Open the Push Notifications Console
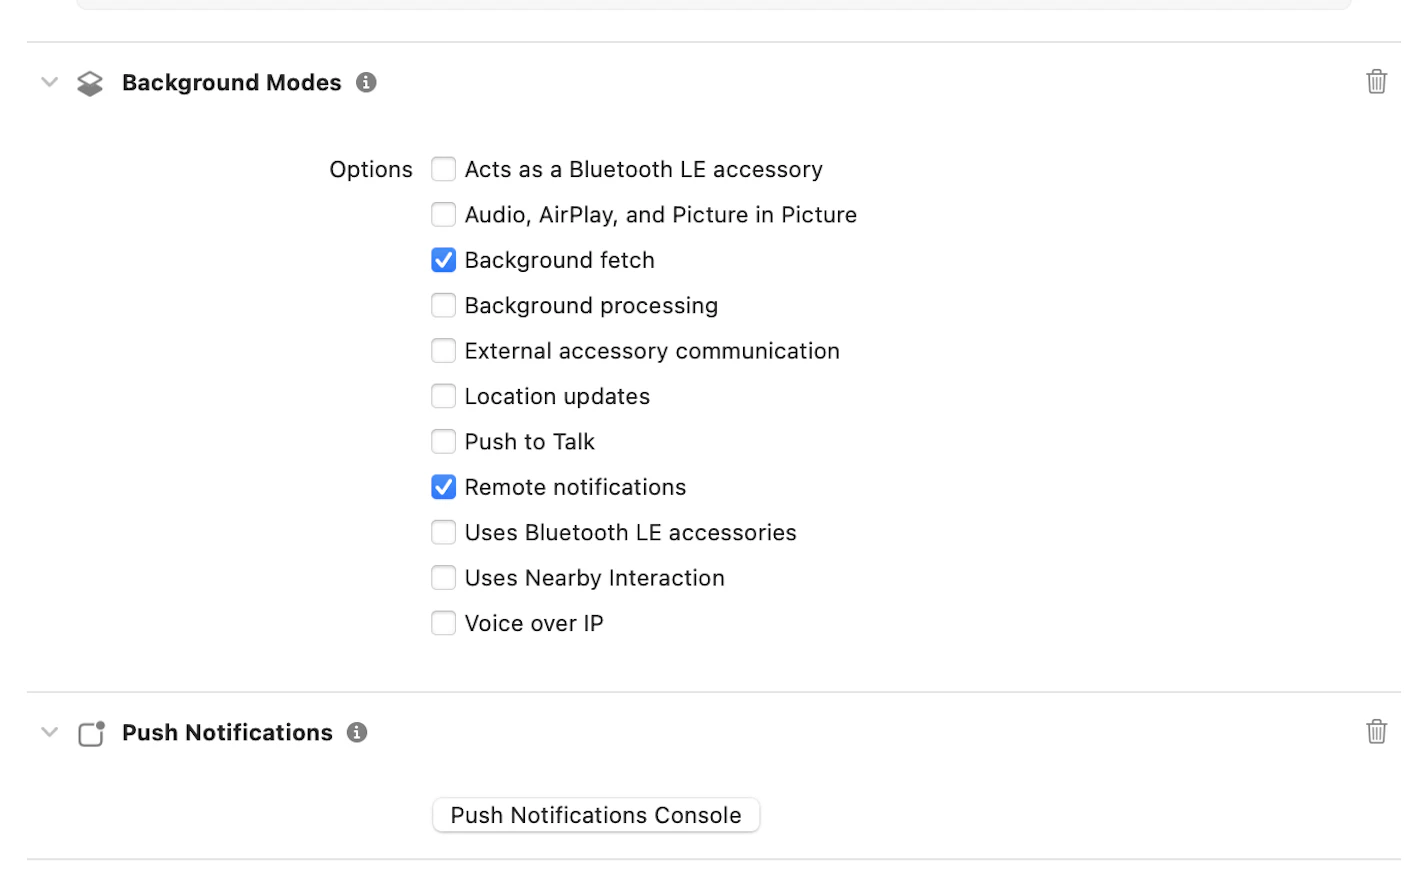This screenshot has width=1428, height=885. (596, 815)
